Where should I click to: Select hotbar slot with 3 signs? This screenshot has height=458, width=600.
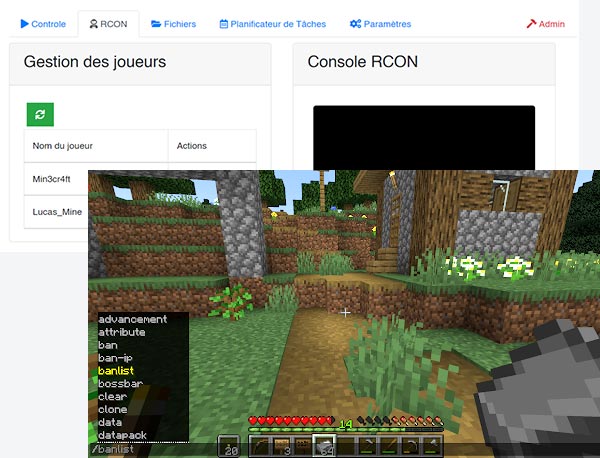[x=281, y=446]
